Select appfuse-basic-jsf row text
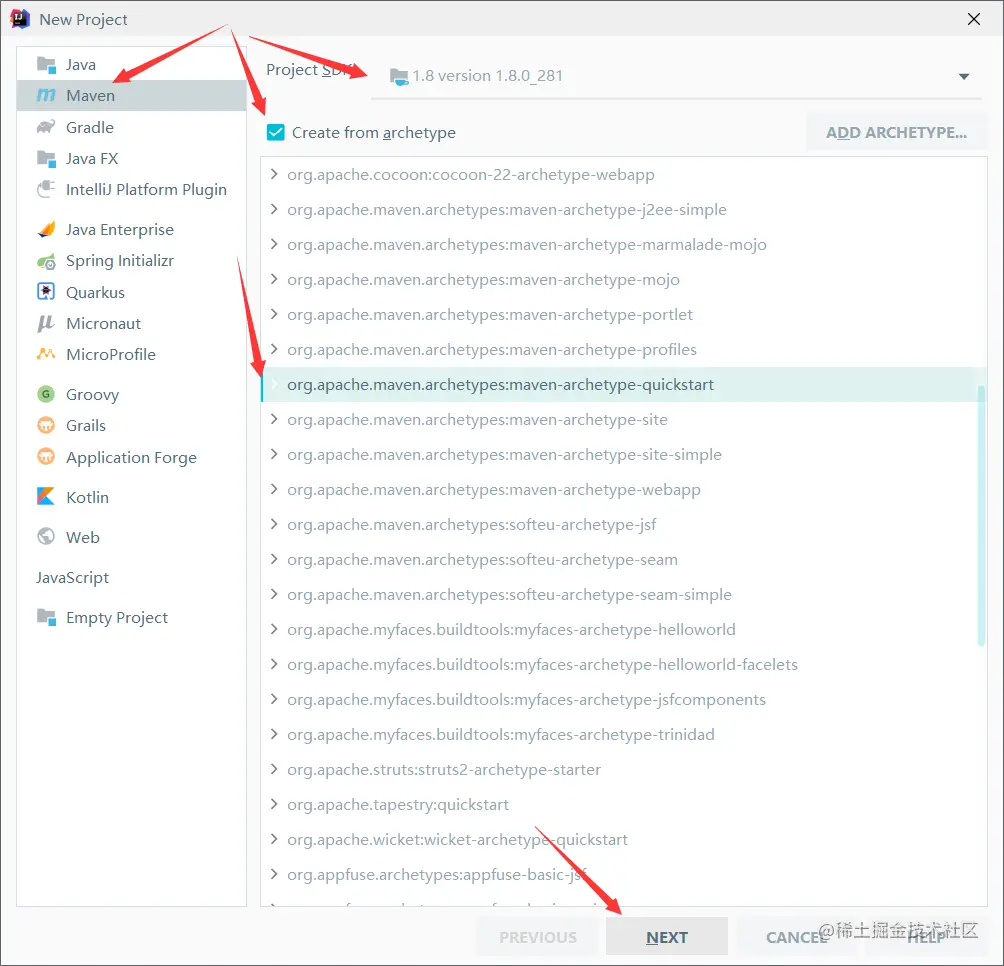Viewport: 1004px width, 966px height. click(x=437, y=874)
